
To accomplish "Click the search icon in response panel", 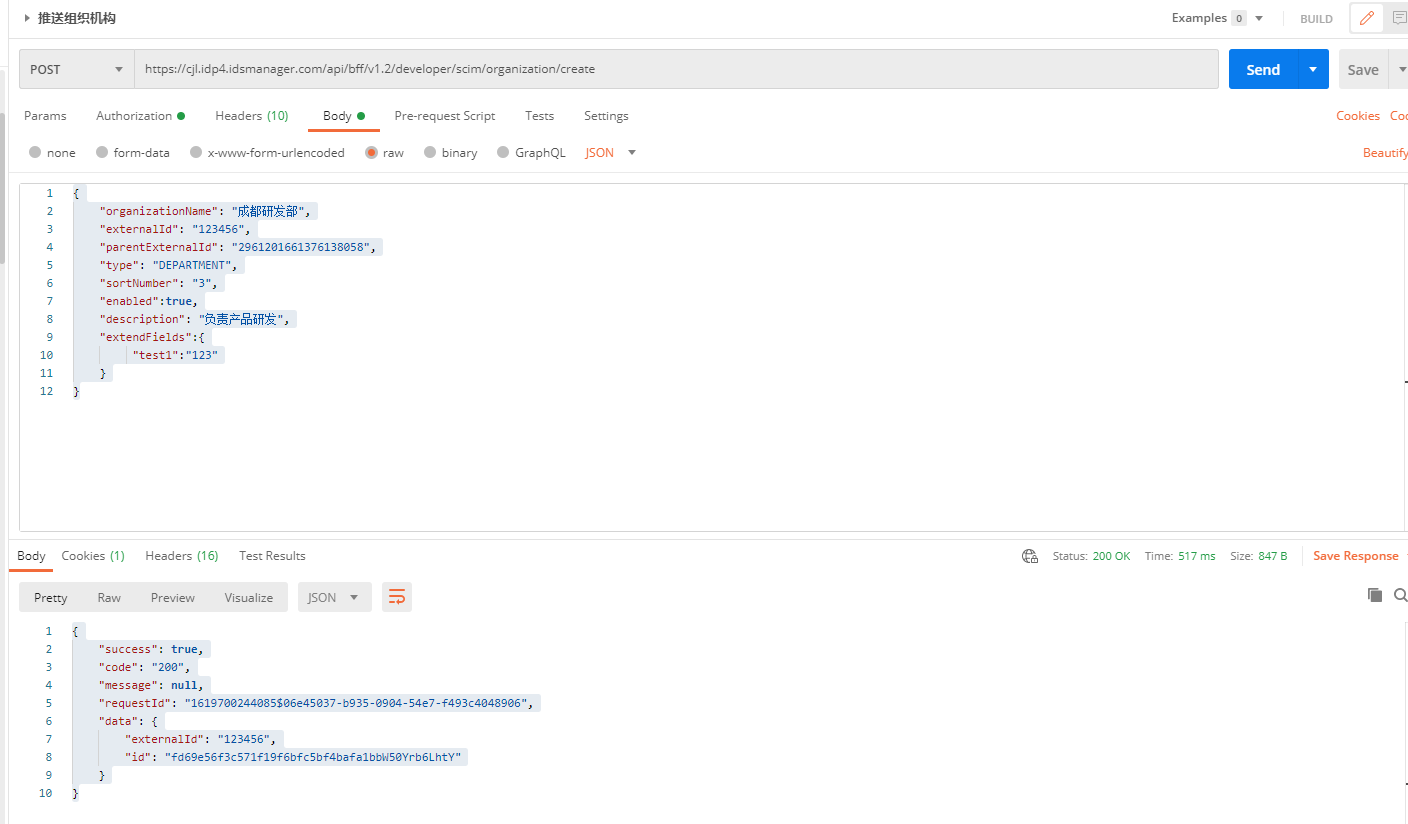I will 1400,595.
